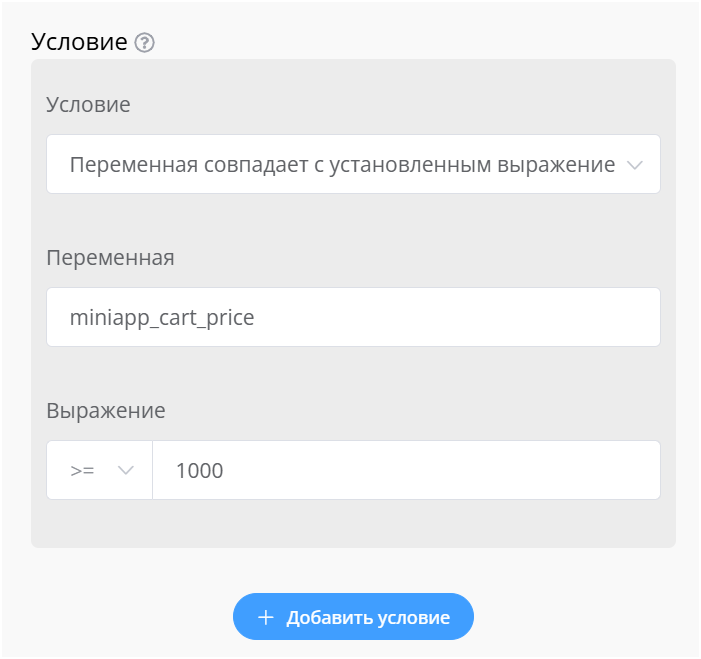Click the Условие field label inside the gray panel
This screenshot has height=659, width=701.
tap(88, 104)
